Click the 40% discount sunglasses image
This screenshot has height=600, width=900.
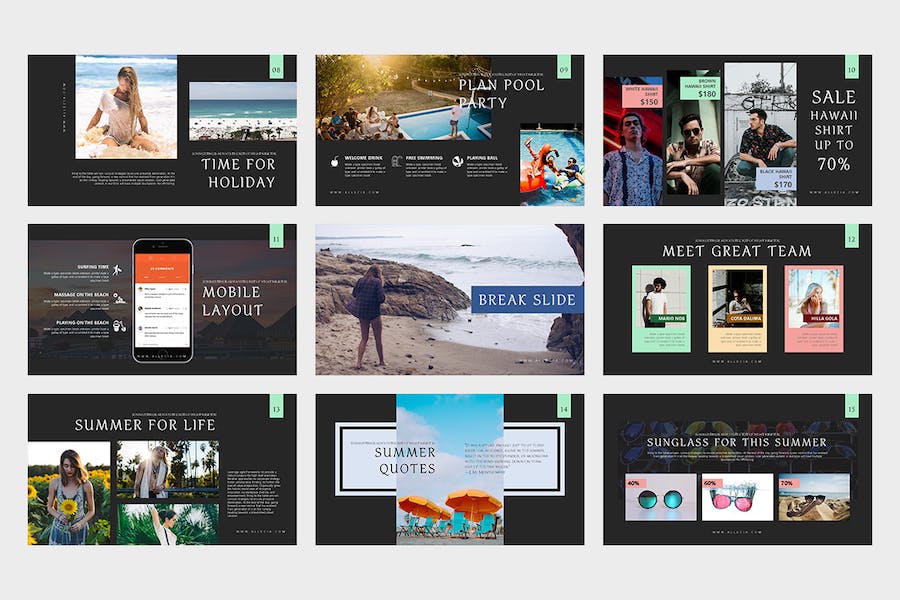tap(661, 497)
